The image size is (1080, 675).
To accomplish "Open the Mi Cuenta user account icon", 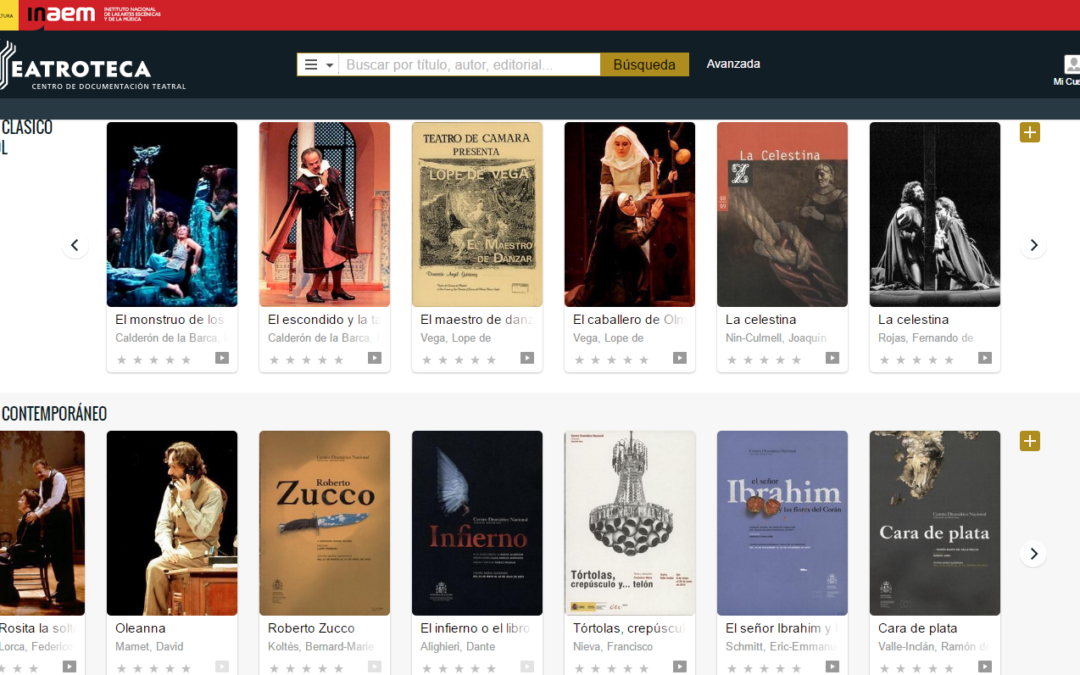I will (x=1071, y=64).
